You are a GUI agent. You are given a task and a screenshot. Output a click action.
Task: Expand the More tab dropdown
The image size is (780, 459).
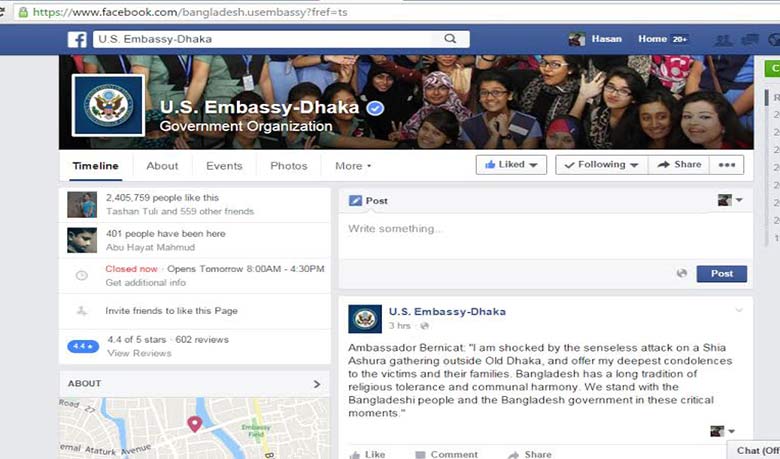353,166
